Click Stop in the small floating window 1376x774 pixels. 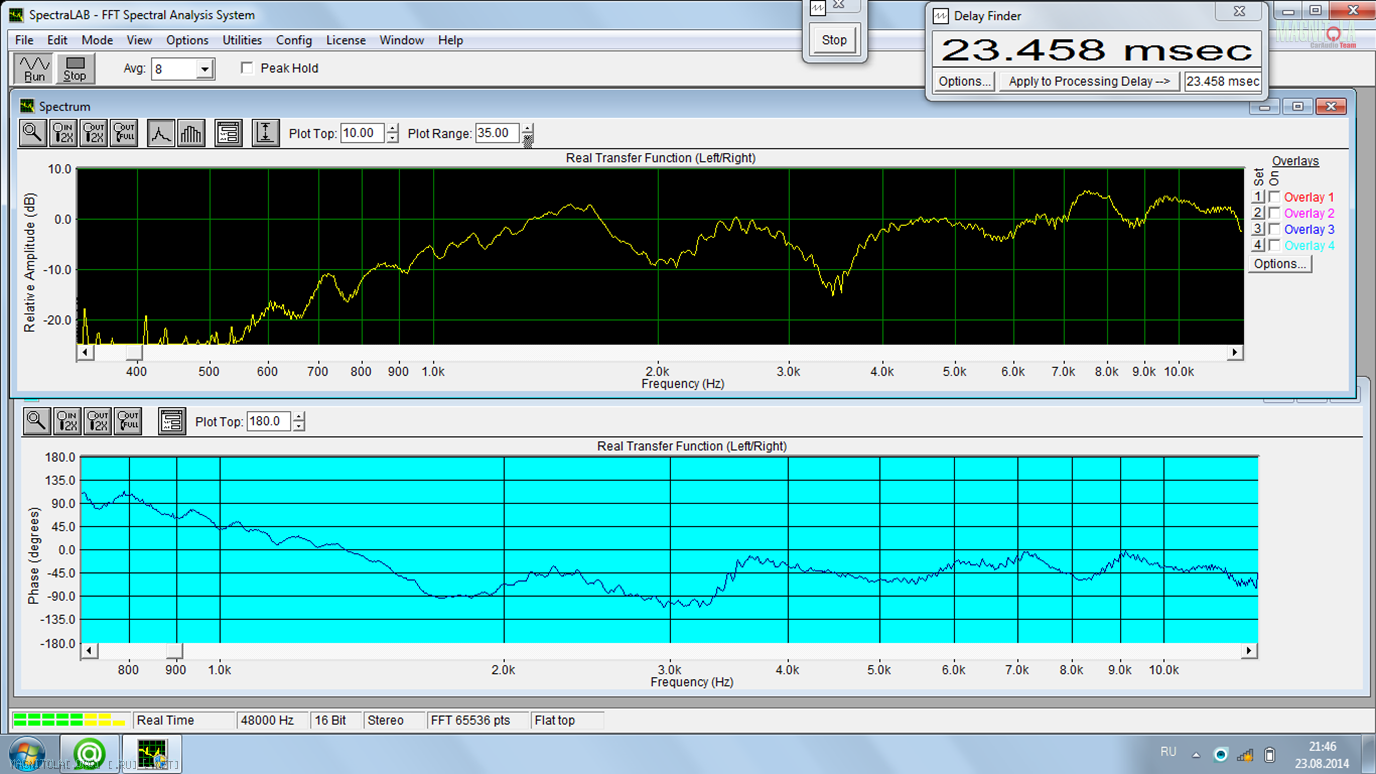point(834,40)
